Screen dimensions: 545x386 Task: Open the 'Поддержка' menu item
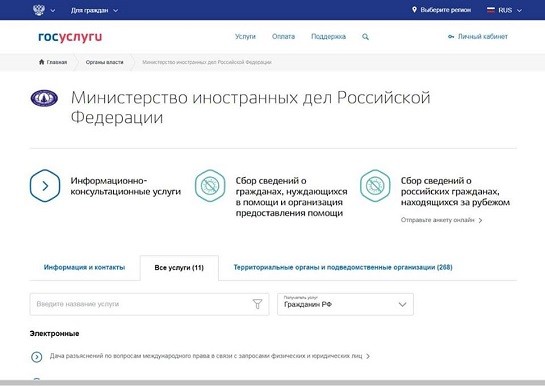tap(328, 36)
